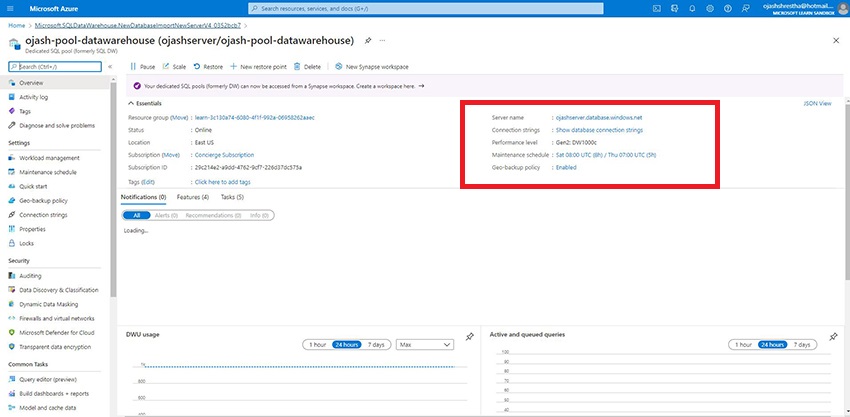Close the resource blade
This screenshot has height=417, width=850.
[836, 41]
